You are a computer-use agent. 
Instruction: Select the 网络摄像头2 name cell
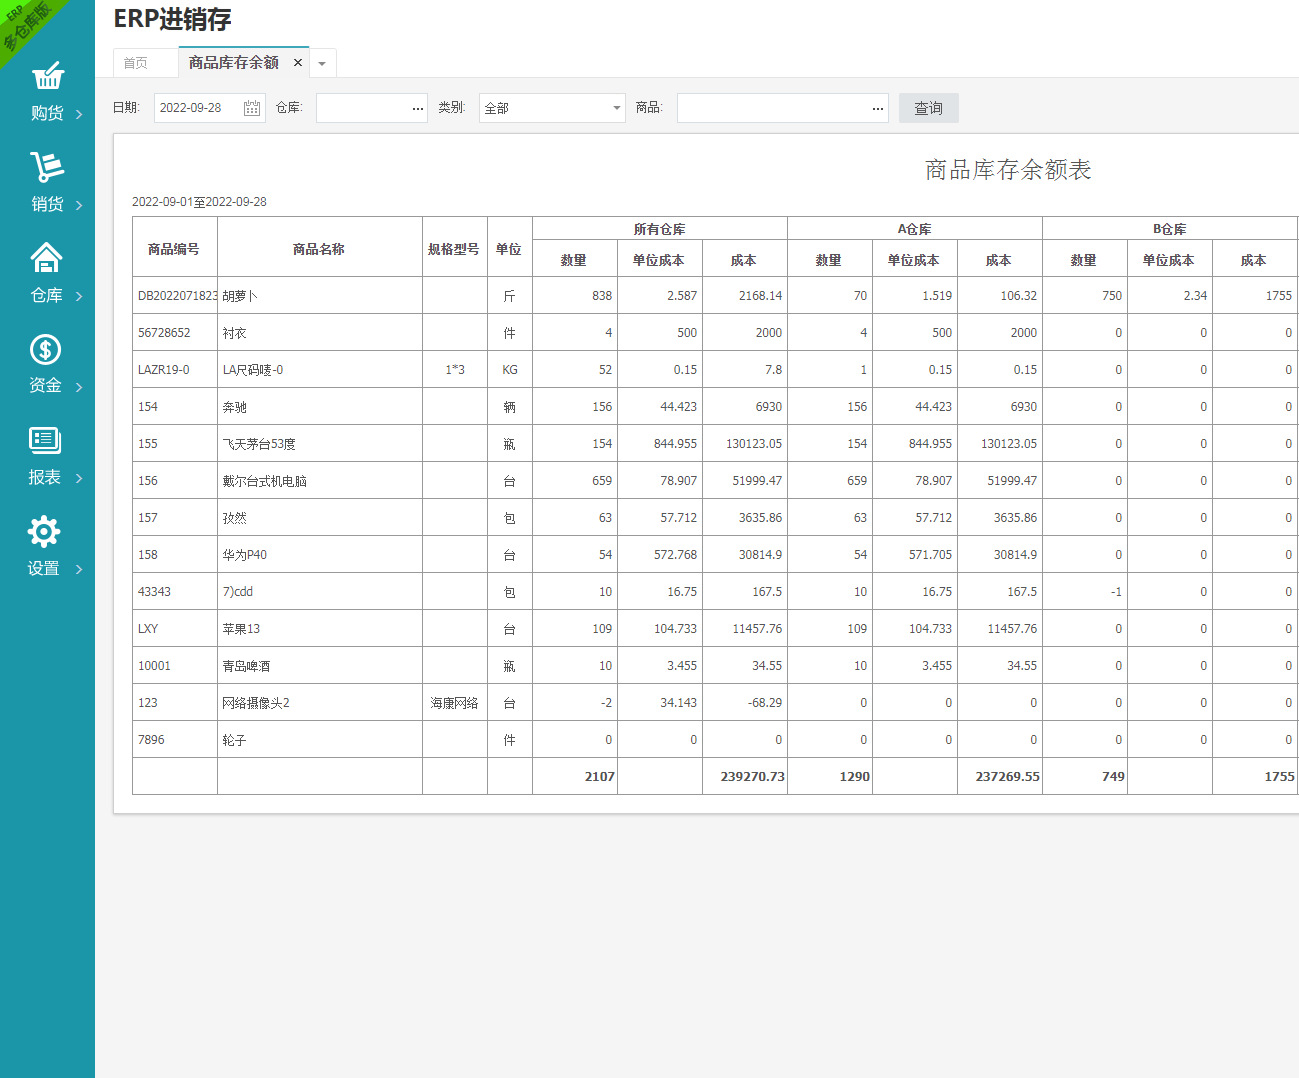click(x=320, y=703)
